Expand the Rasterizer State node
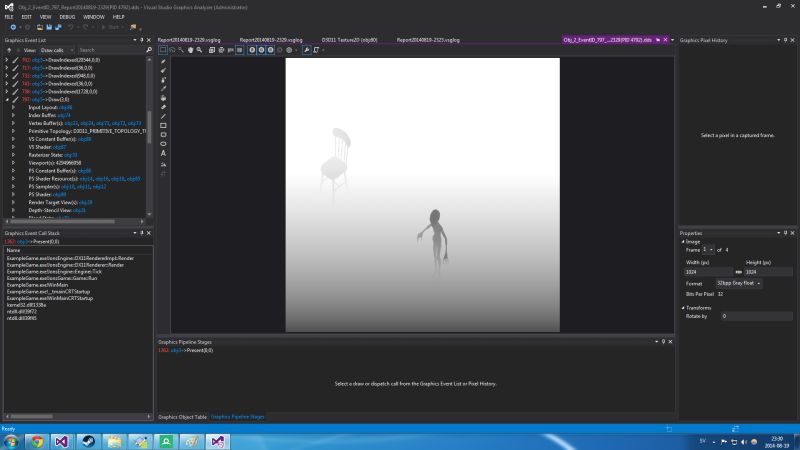Screen dimensions: 800x450 pos(13,155)
